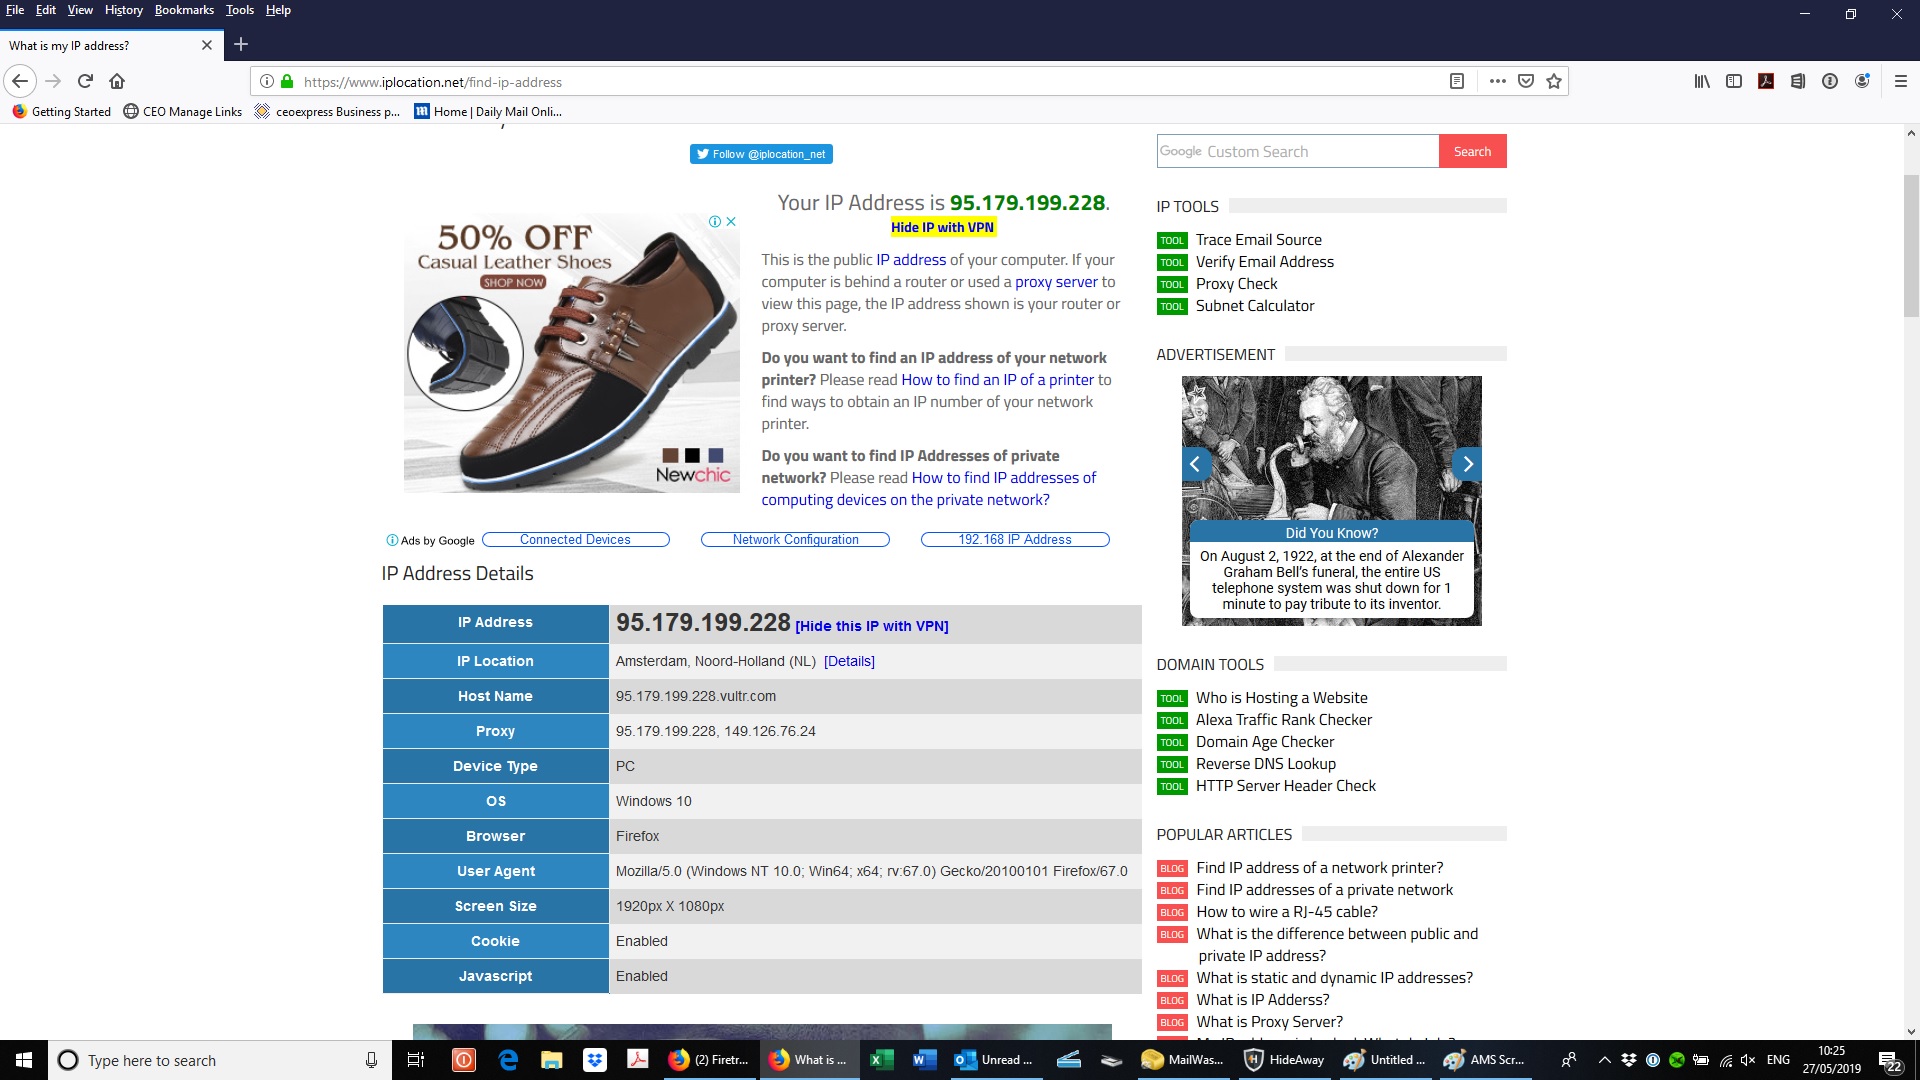
Task: Open the 'proxy server' link
Action: [1056, 282]
